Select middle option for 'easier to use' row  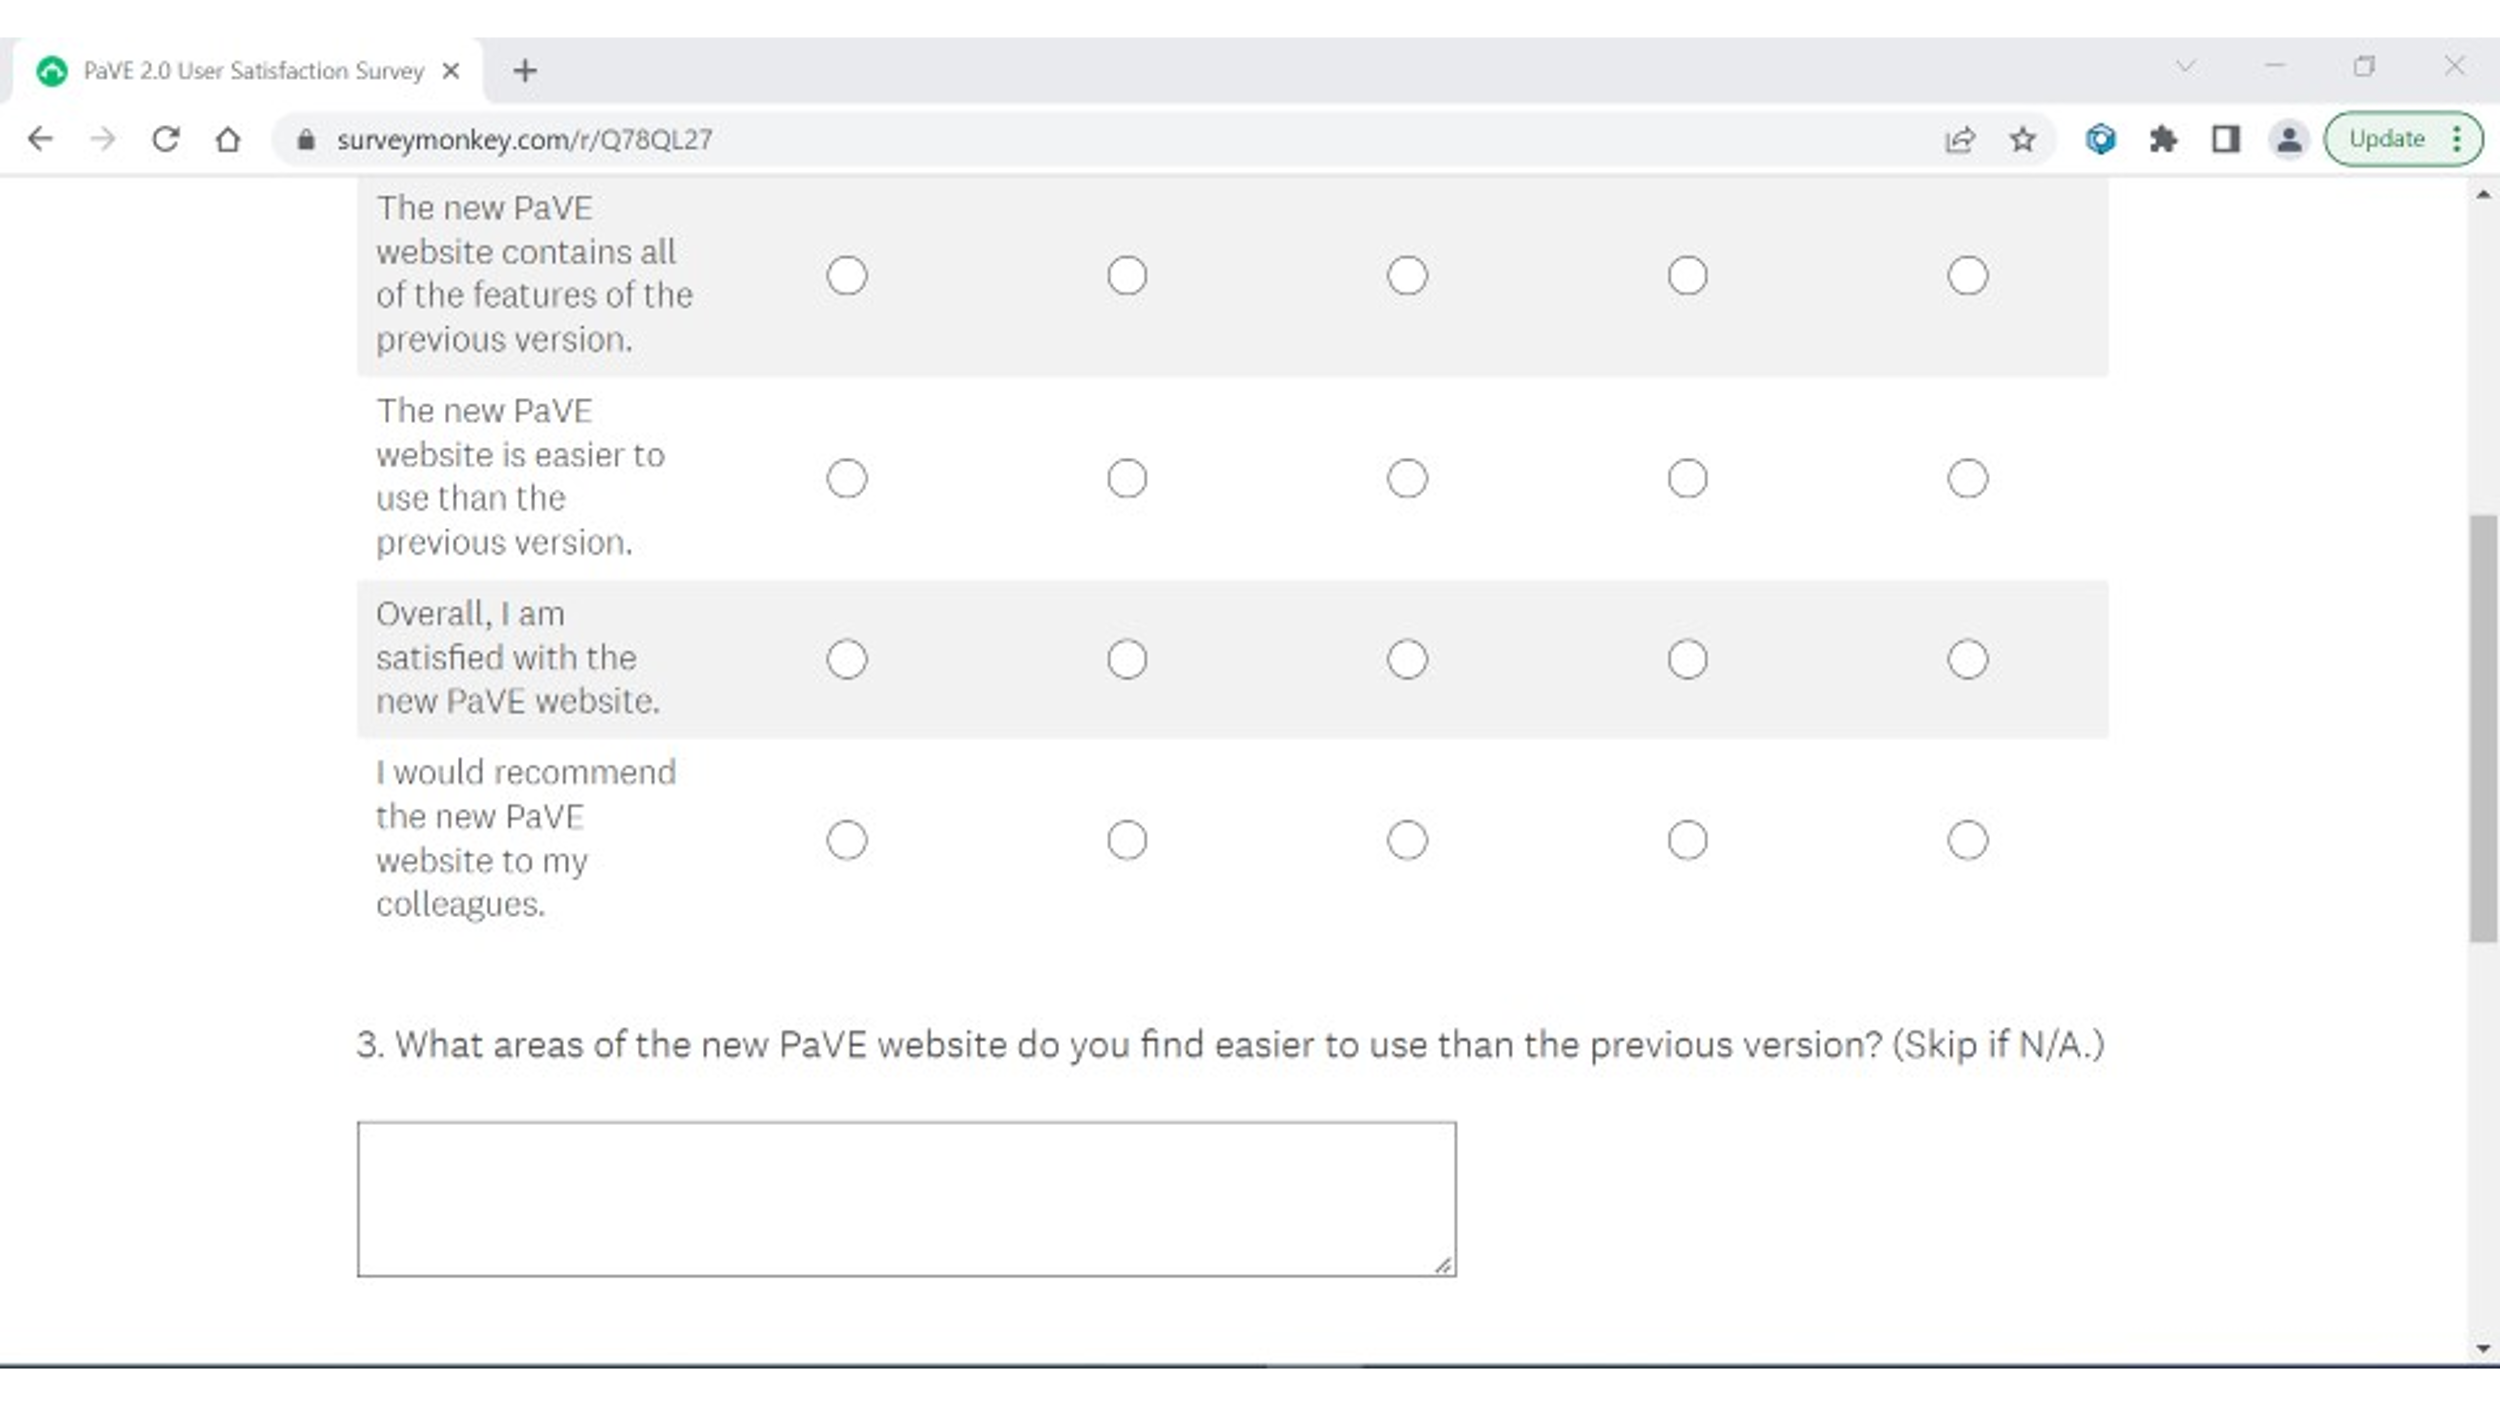click(x=1406, y=478)
